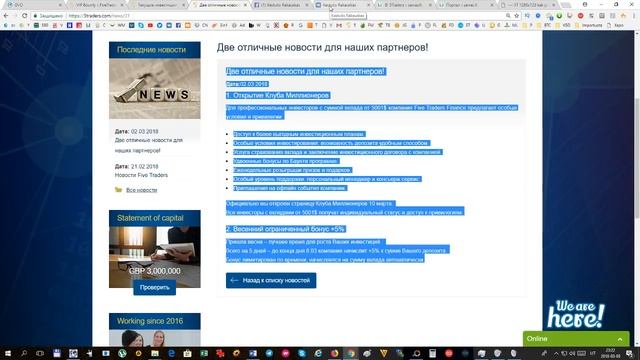Open Telegram from the taskbar
Viewport: 640px width, 360px height.
(269, 353)
